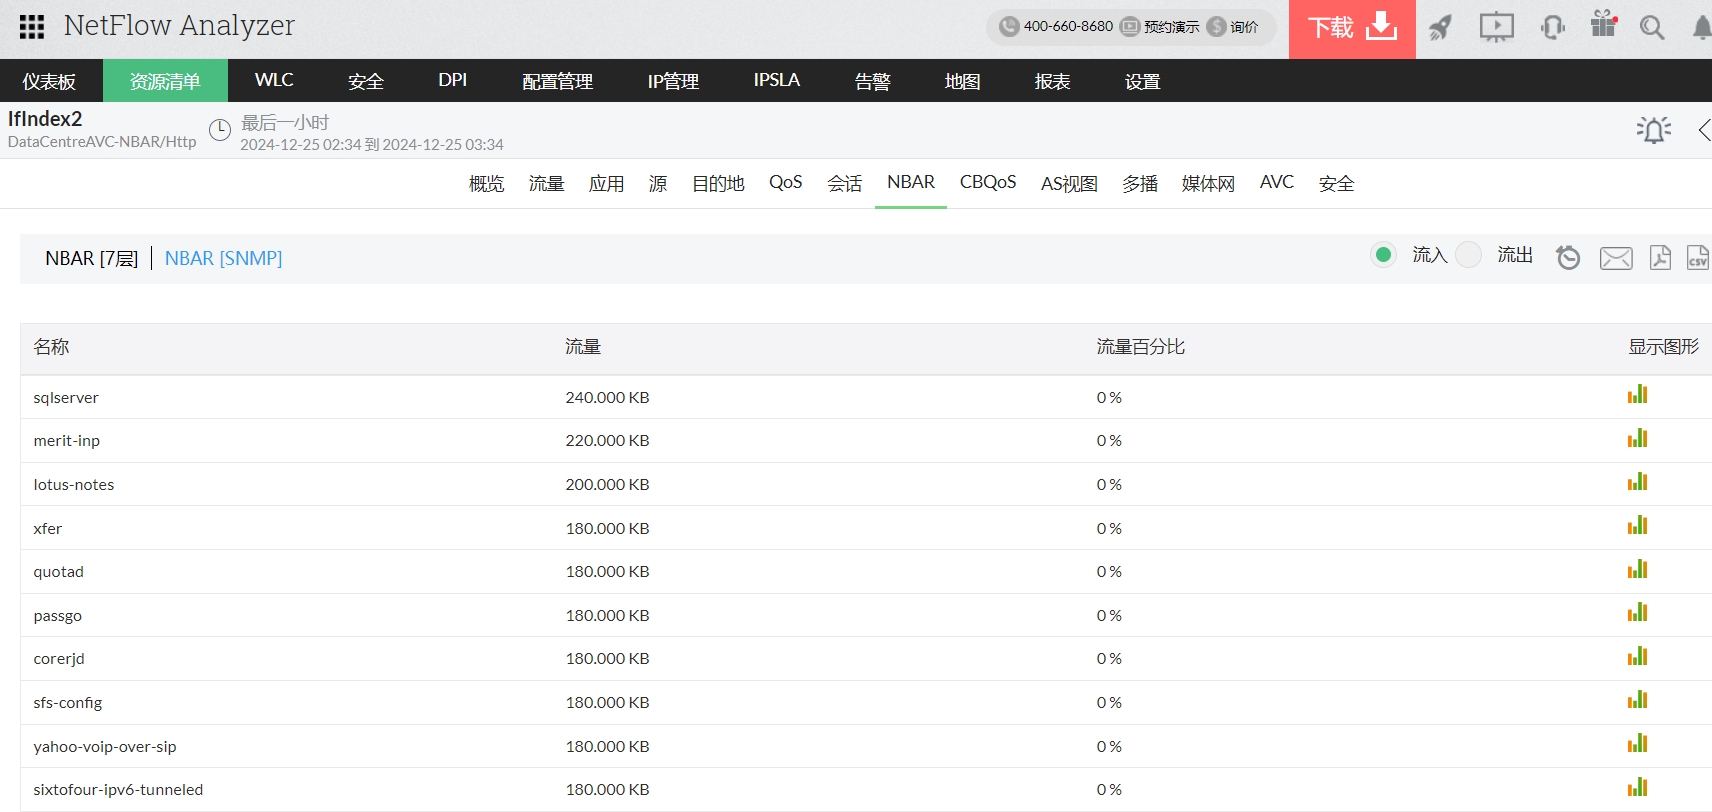The image size is (1712, 812).
Task: Open scheduled history clock icon
Action: (x=1568, y=258)
